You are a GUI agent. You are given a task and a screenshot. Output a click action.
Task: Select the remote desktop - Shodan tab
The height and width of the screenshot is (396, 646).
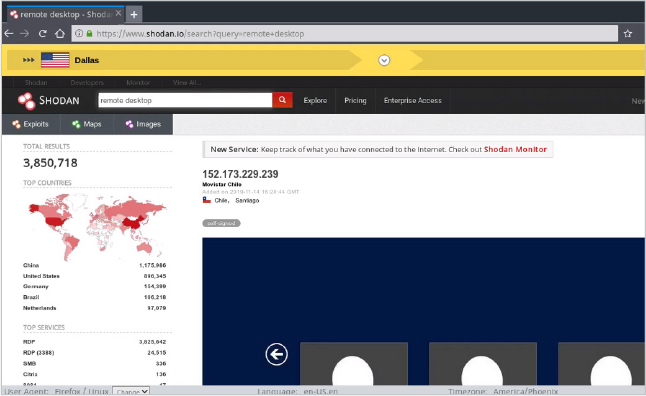pyautogui.click(x=66, y=14)
